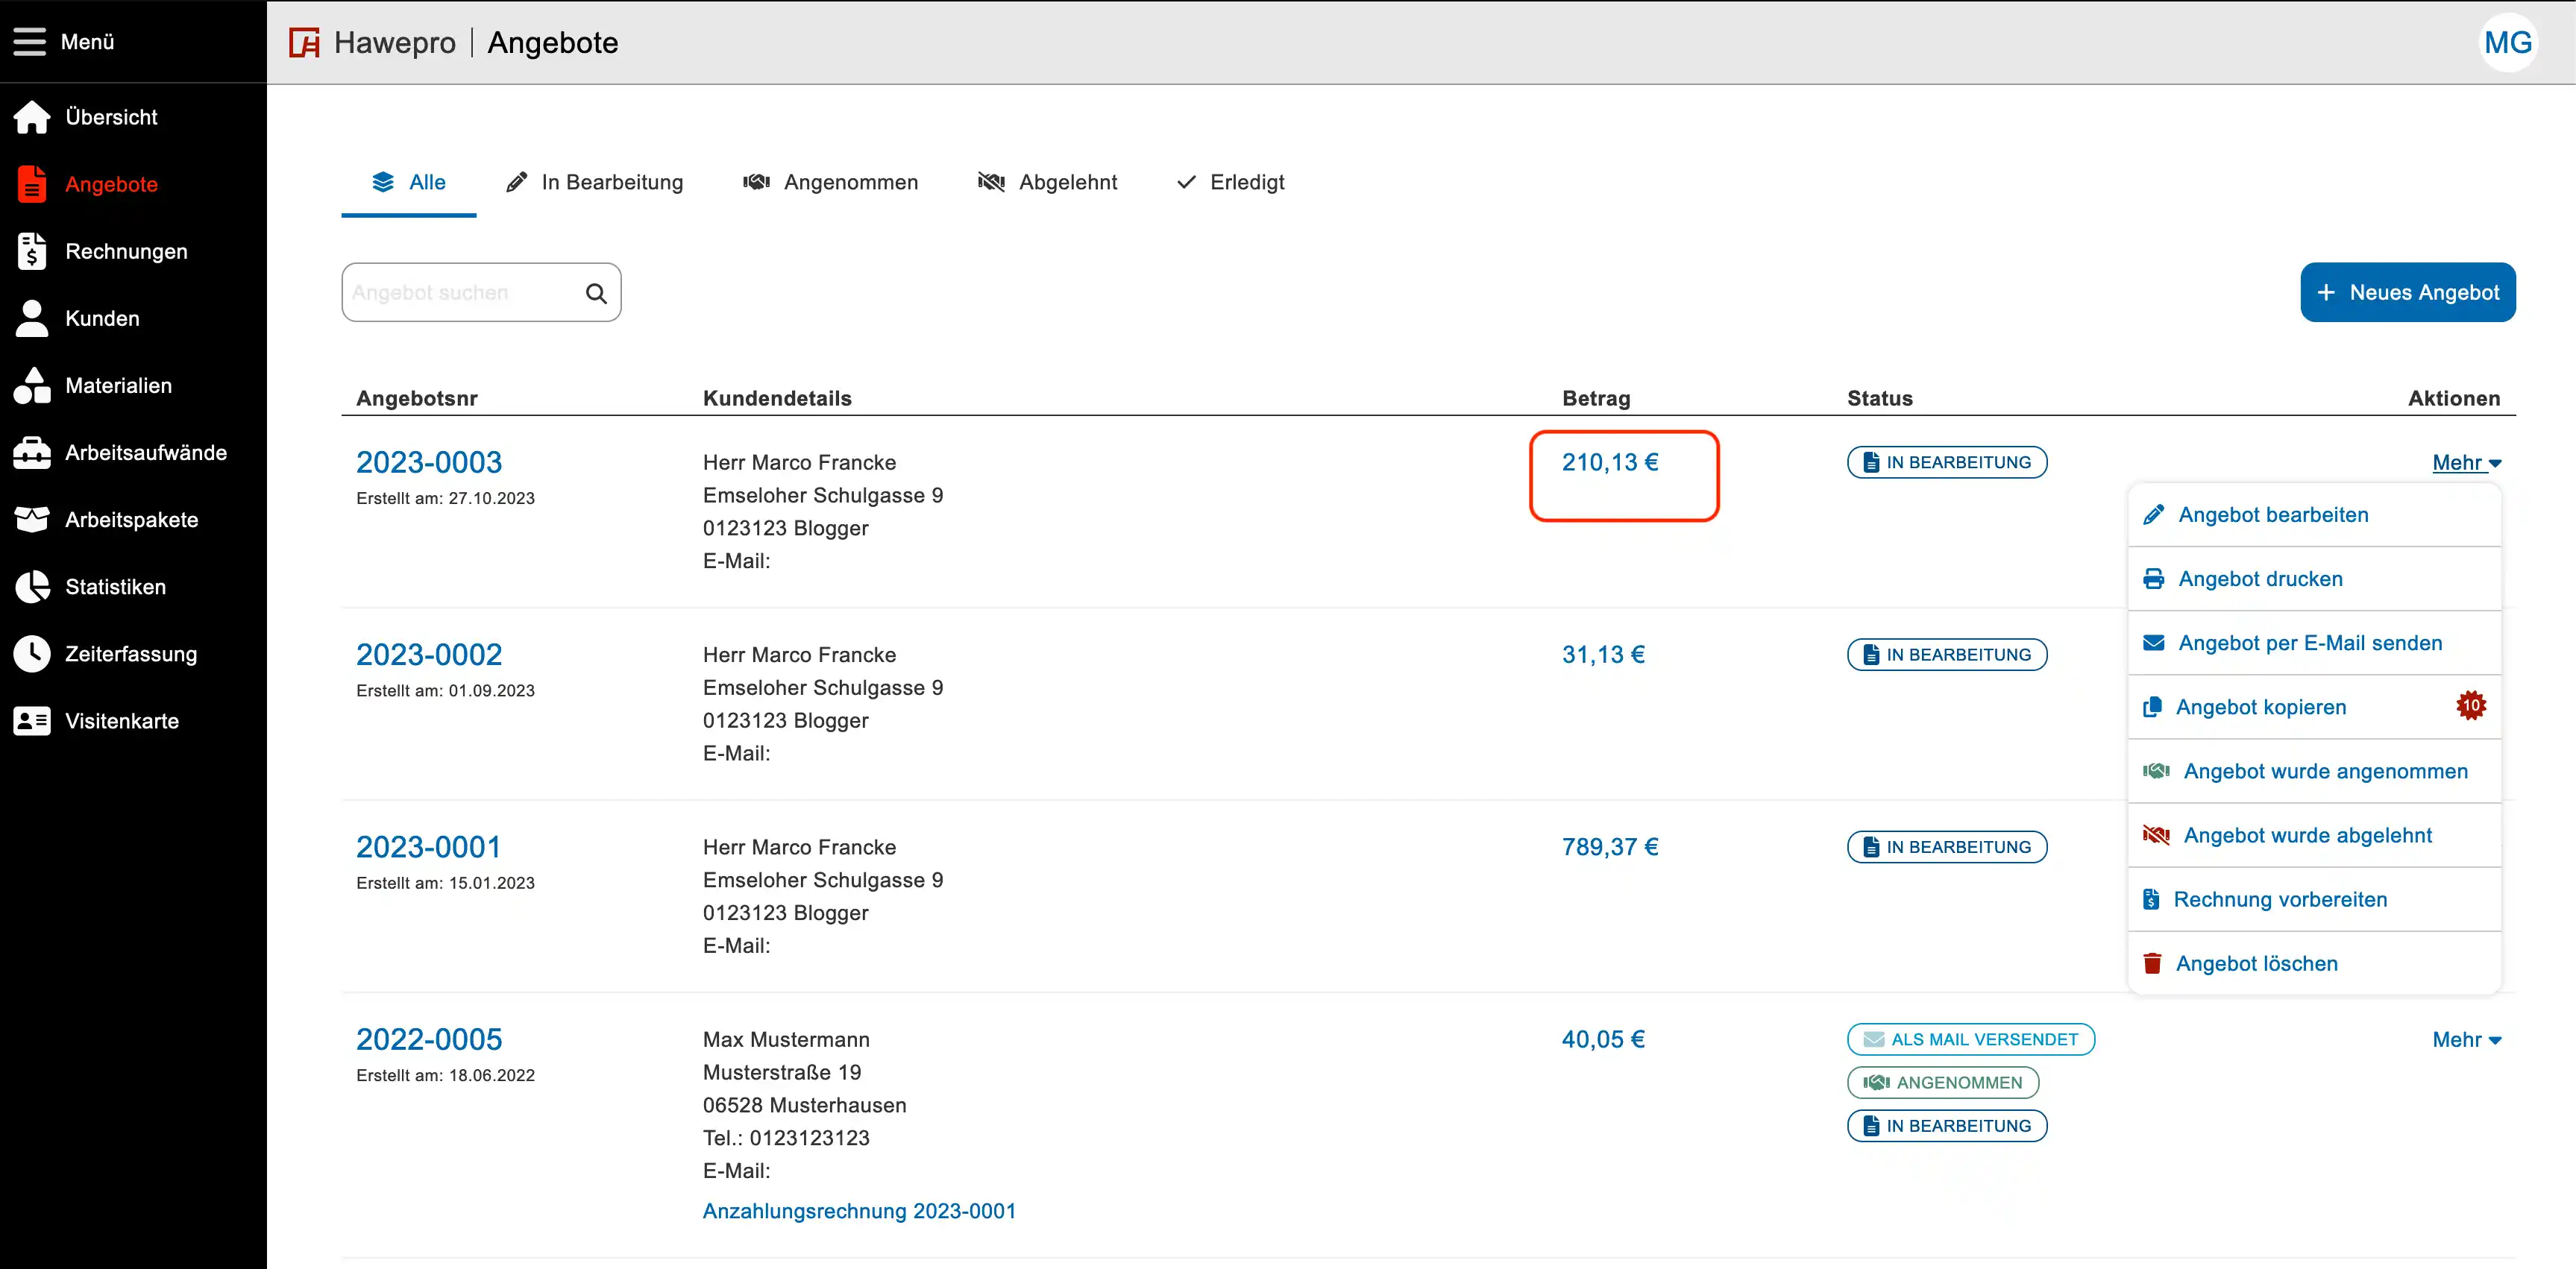Click the layers icon on Alle tab
Viewport: 2576px width, 1269px height.
(x=383, y=182)
